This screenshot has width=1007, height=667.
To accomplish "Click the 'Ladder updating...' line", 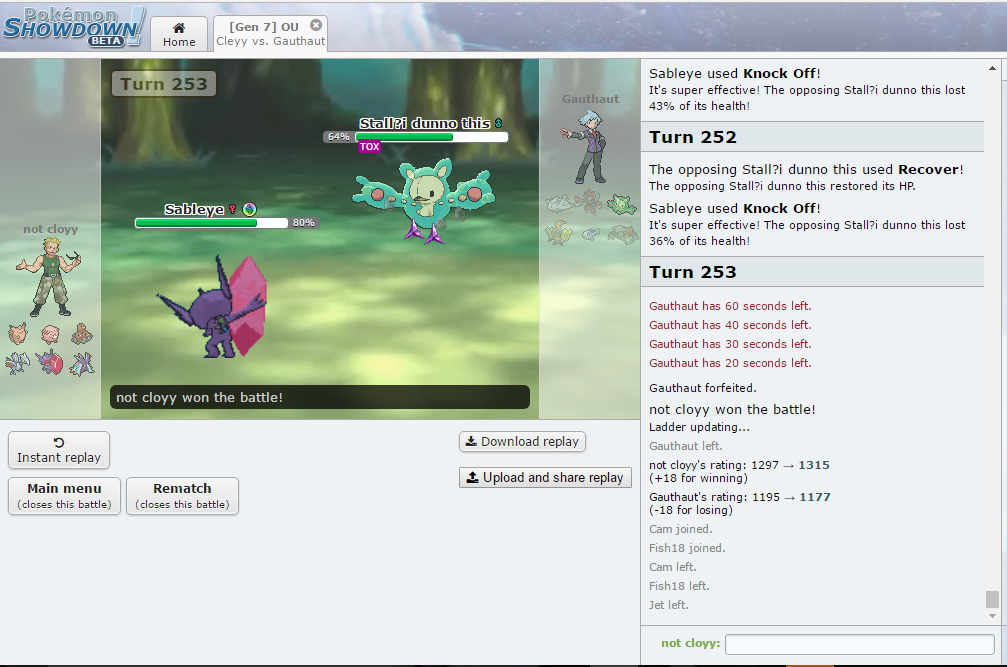I will coord(699,427).
